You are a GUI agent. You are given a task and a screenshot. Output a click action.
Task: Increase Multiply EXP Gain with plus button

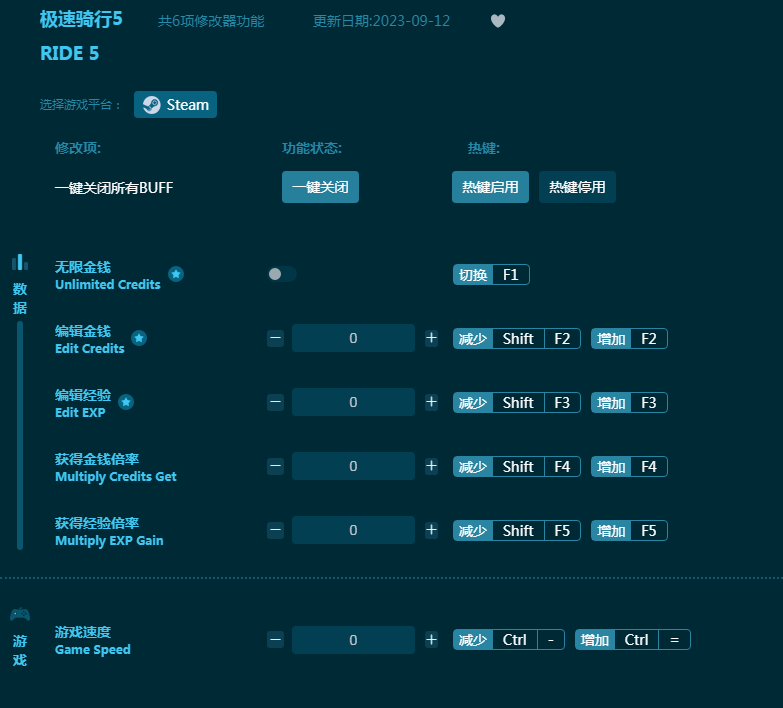point(431,530)
